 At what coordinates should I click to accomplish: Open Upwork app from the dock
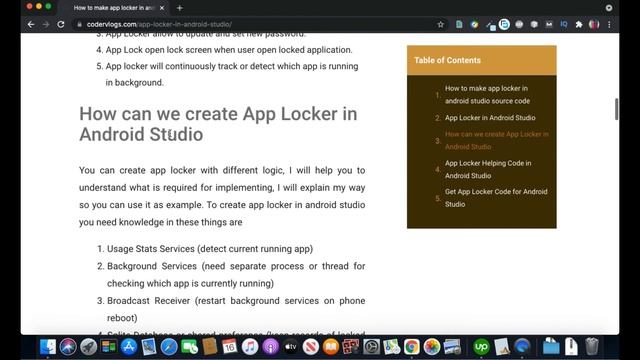[x=481, y=347]
